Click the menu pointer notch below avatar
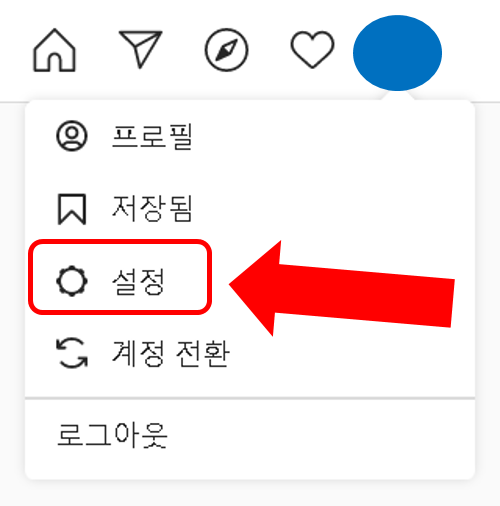This screenshot has height=506, width=500. tap(397, 96)
